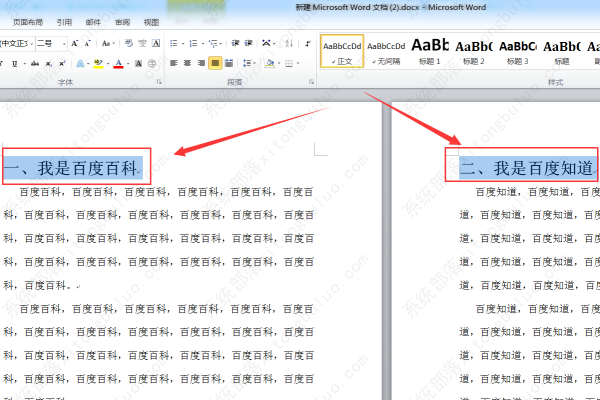Click the Phonetic Guide icon
The width and height of the screenshot is (600, 400).
click(x=142, y=43)
